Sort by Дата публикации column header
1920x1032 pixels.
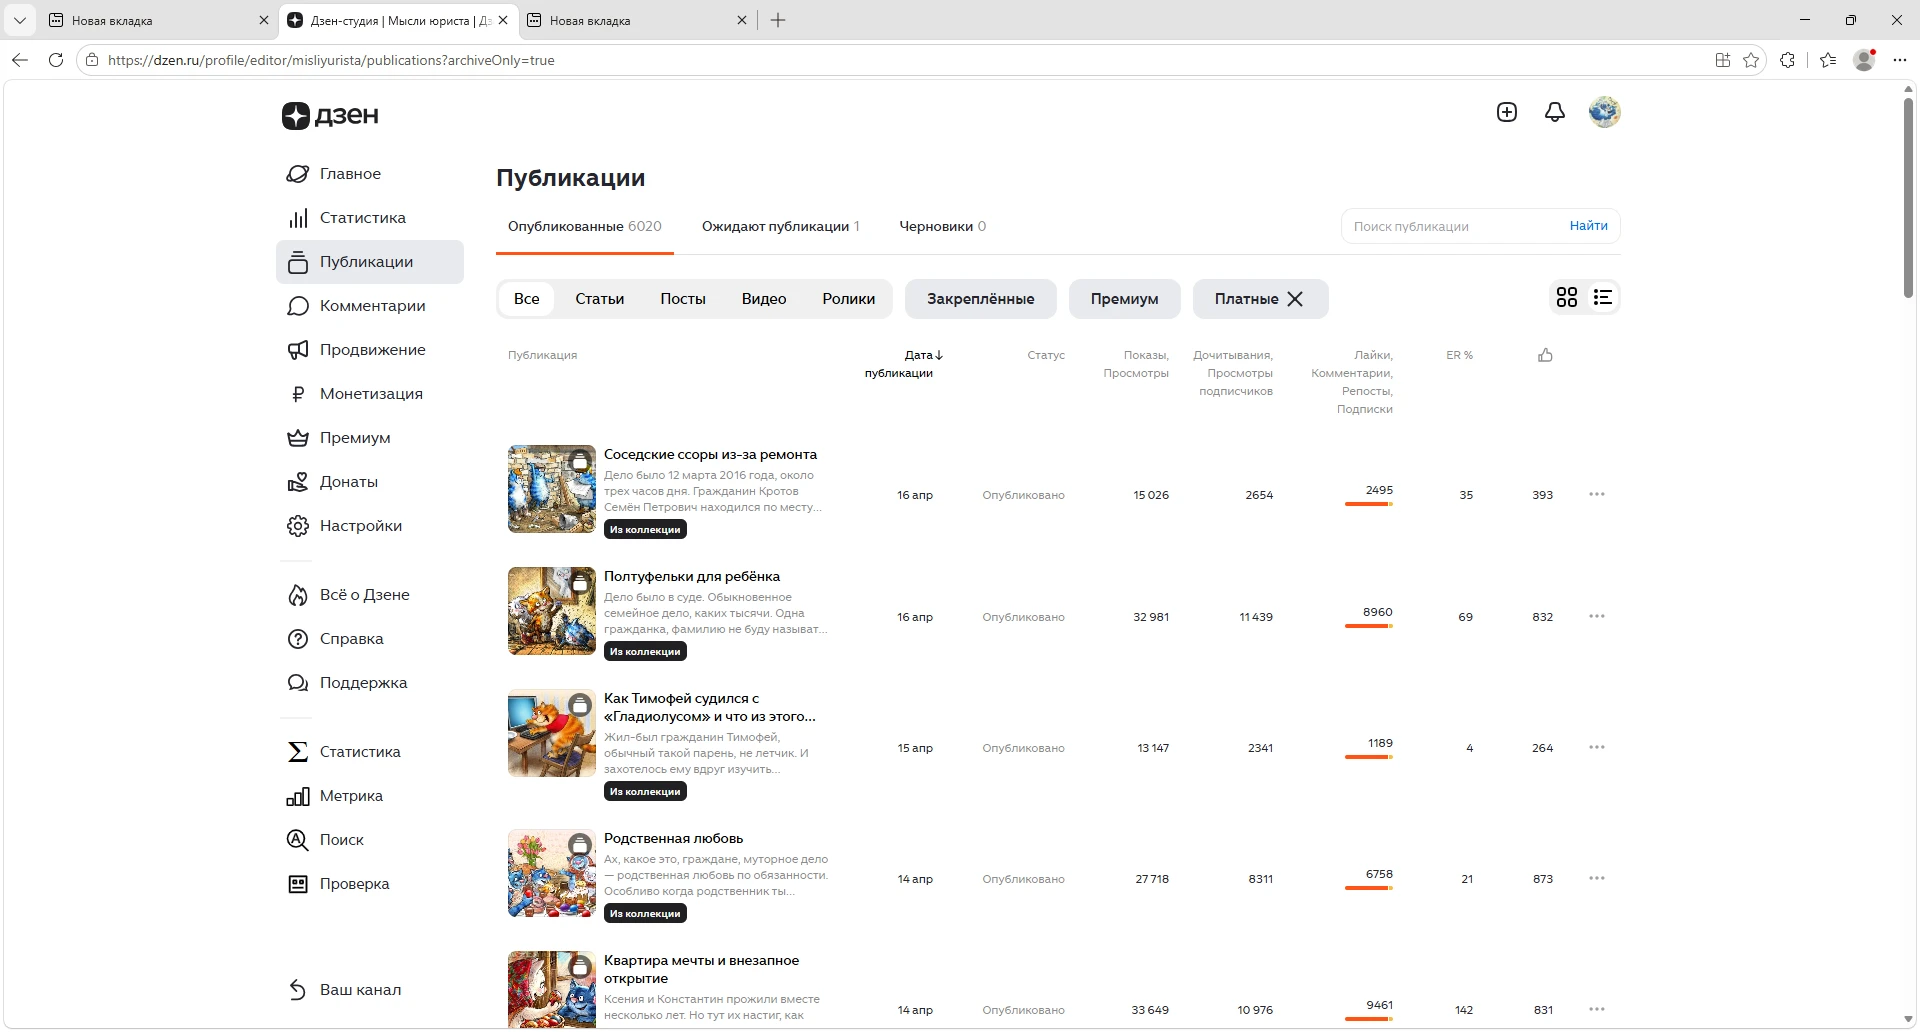900,364
